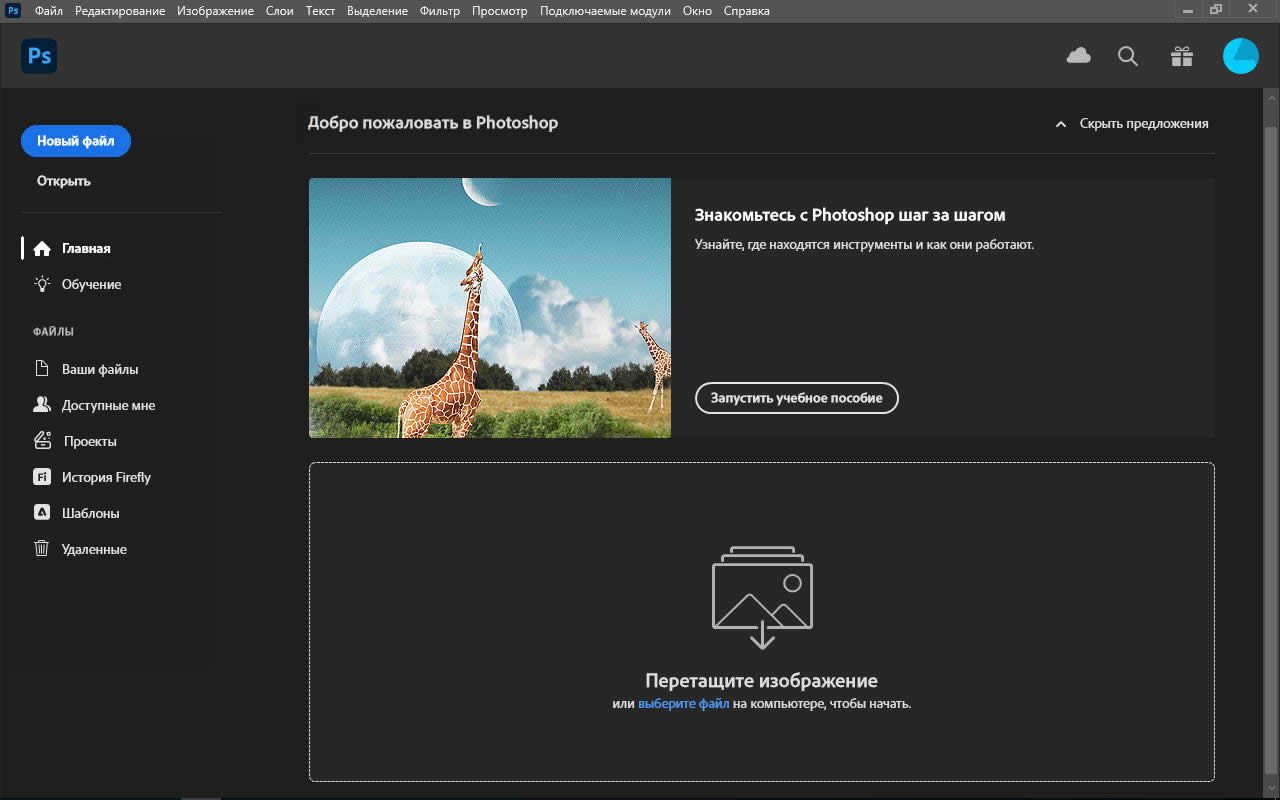Open the Trash icon for Удаленные

[42, 549]
